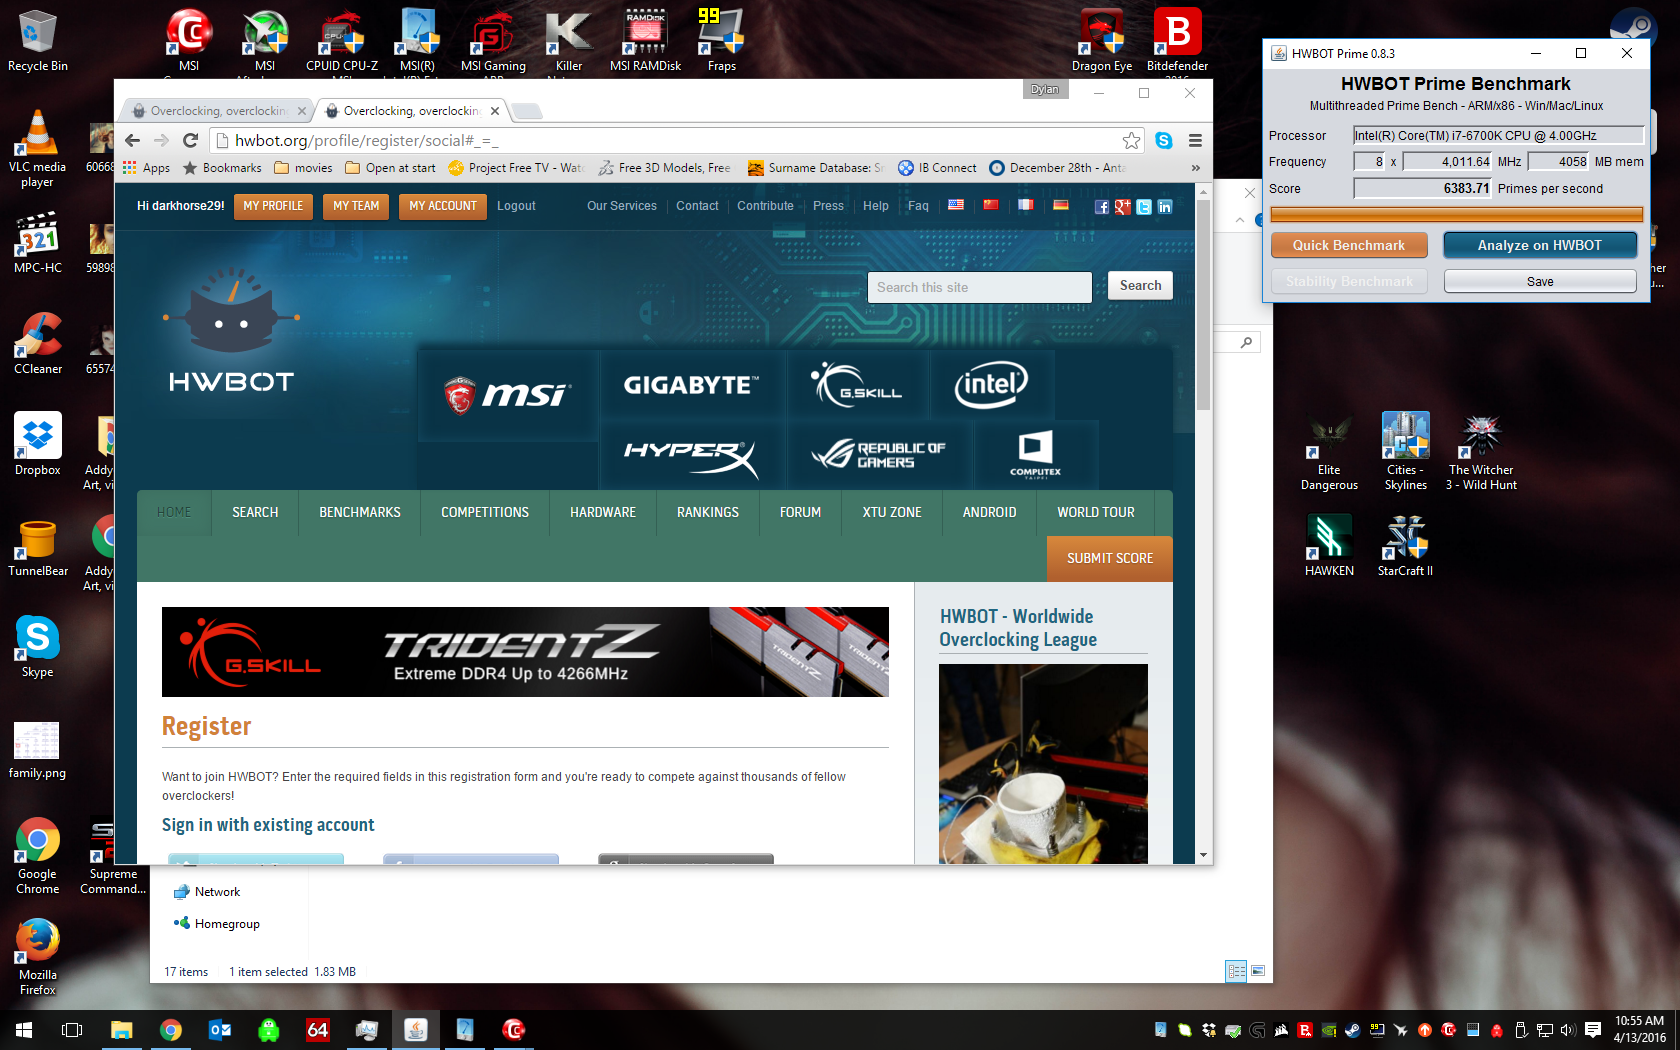Image resolution: width=1680 pixels, height=1050 pixels.
Task: Click the MSI sponsor logo
Action: (x=506, y=394)
